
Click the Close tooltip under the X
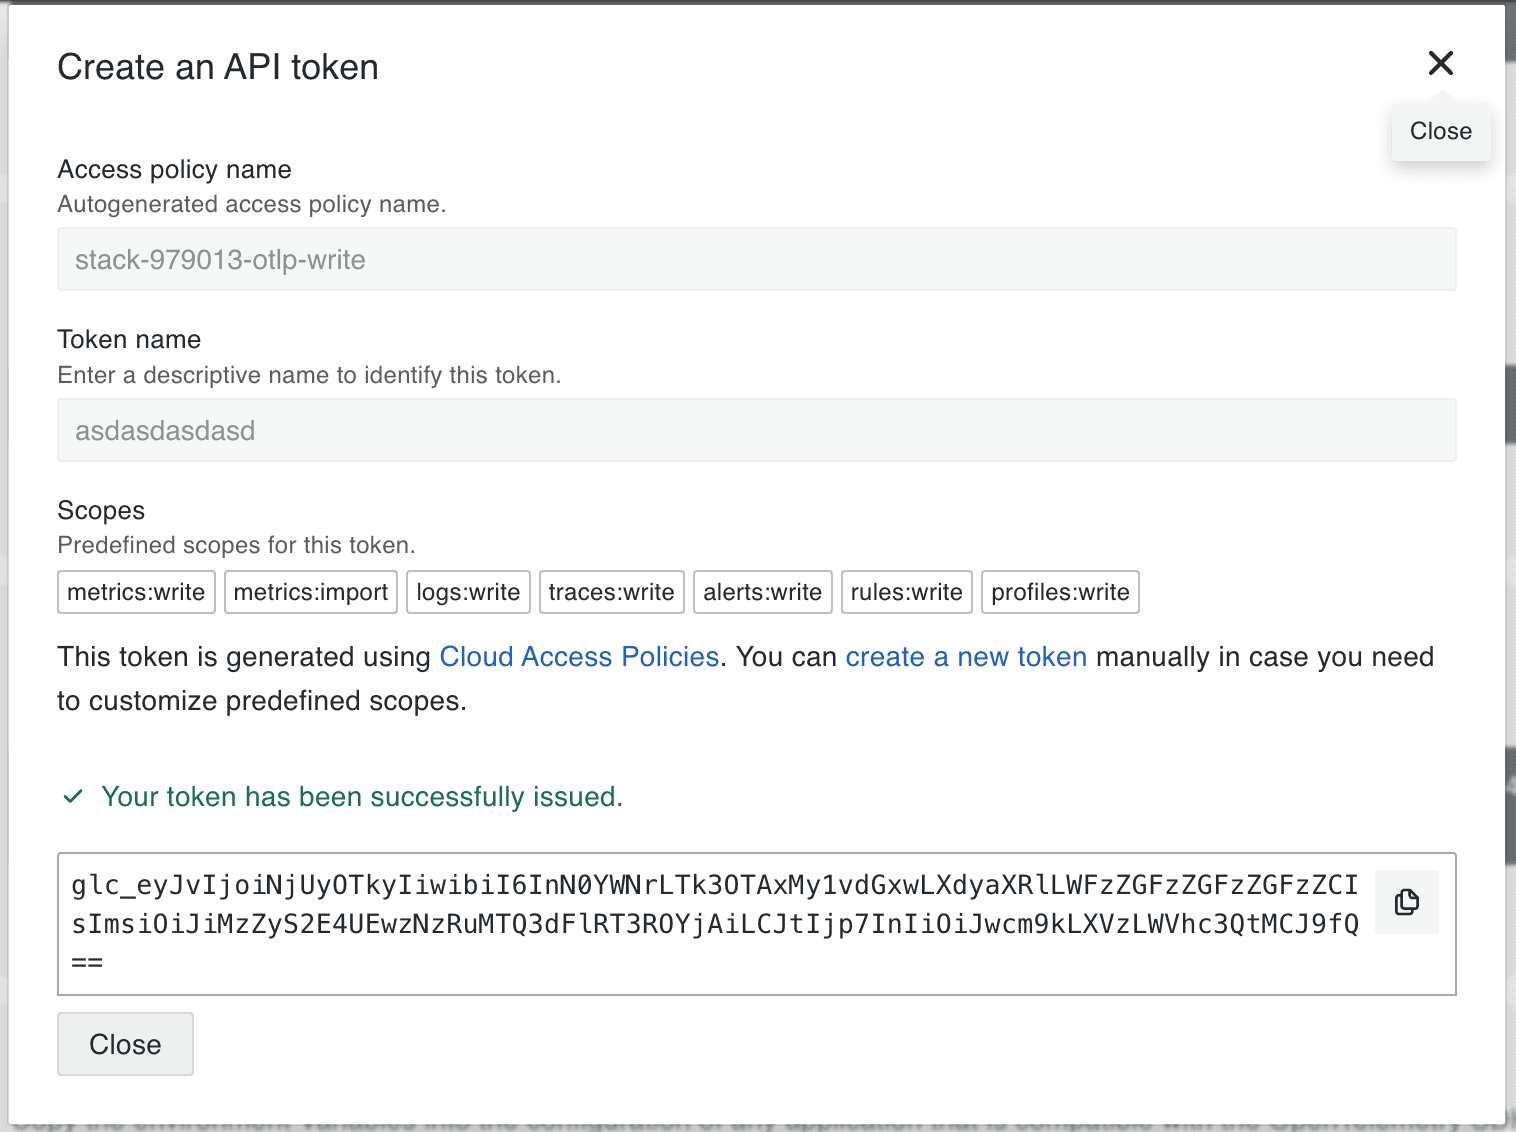[1440, 131]
